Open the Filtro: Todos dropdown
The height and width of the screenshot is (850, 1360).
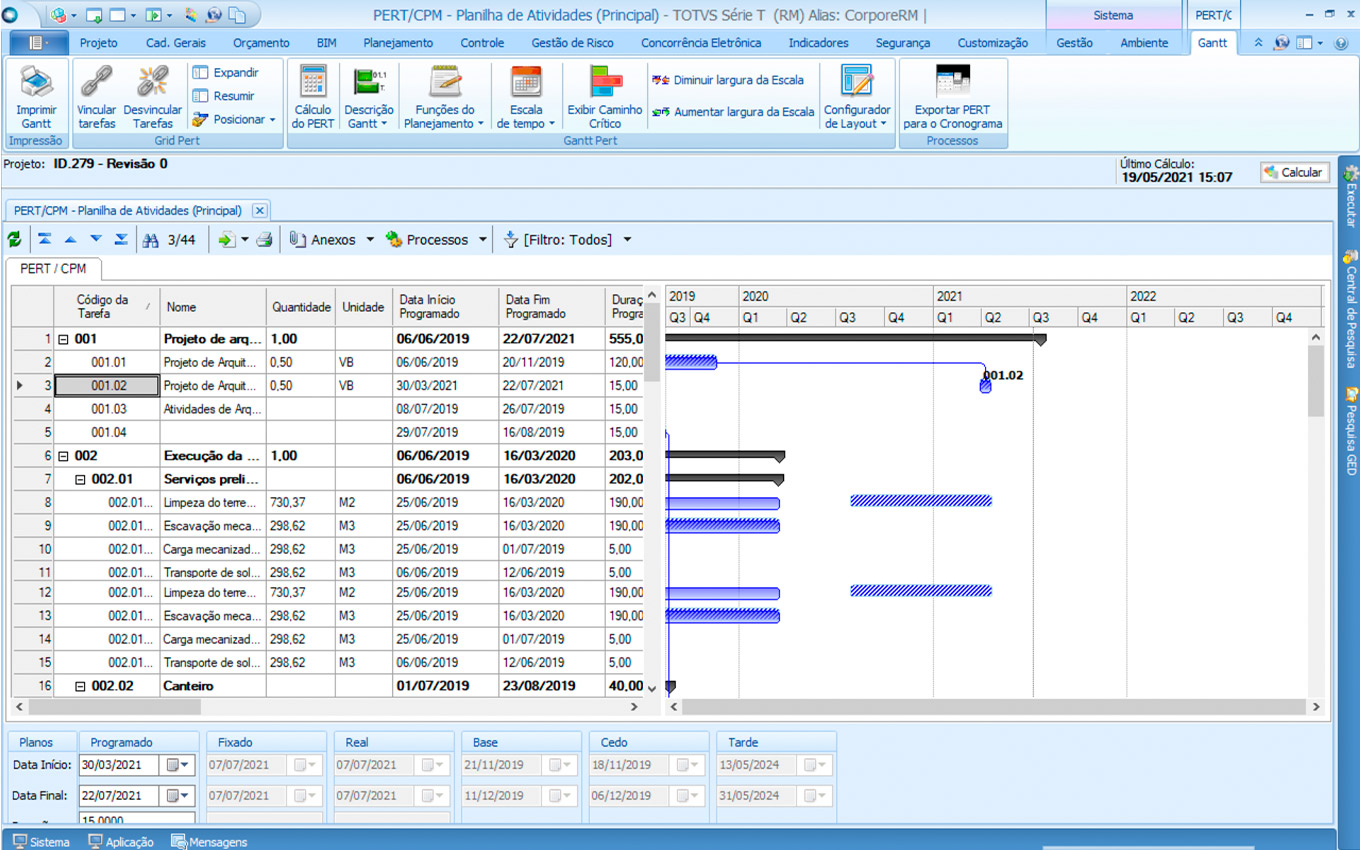click(x=627, y=240)
